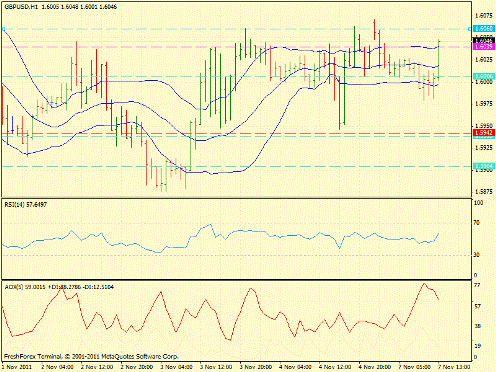The height and width of the screenshot is (372, 496).
Task: Click the ADX scale value 19
Action: pyautogui.click(x=477, y=346)
